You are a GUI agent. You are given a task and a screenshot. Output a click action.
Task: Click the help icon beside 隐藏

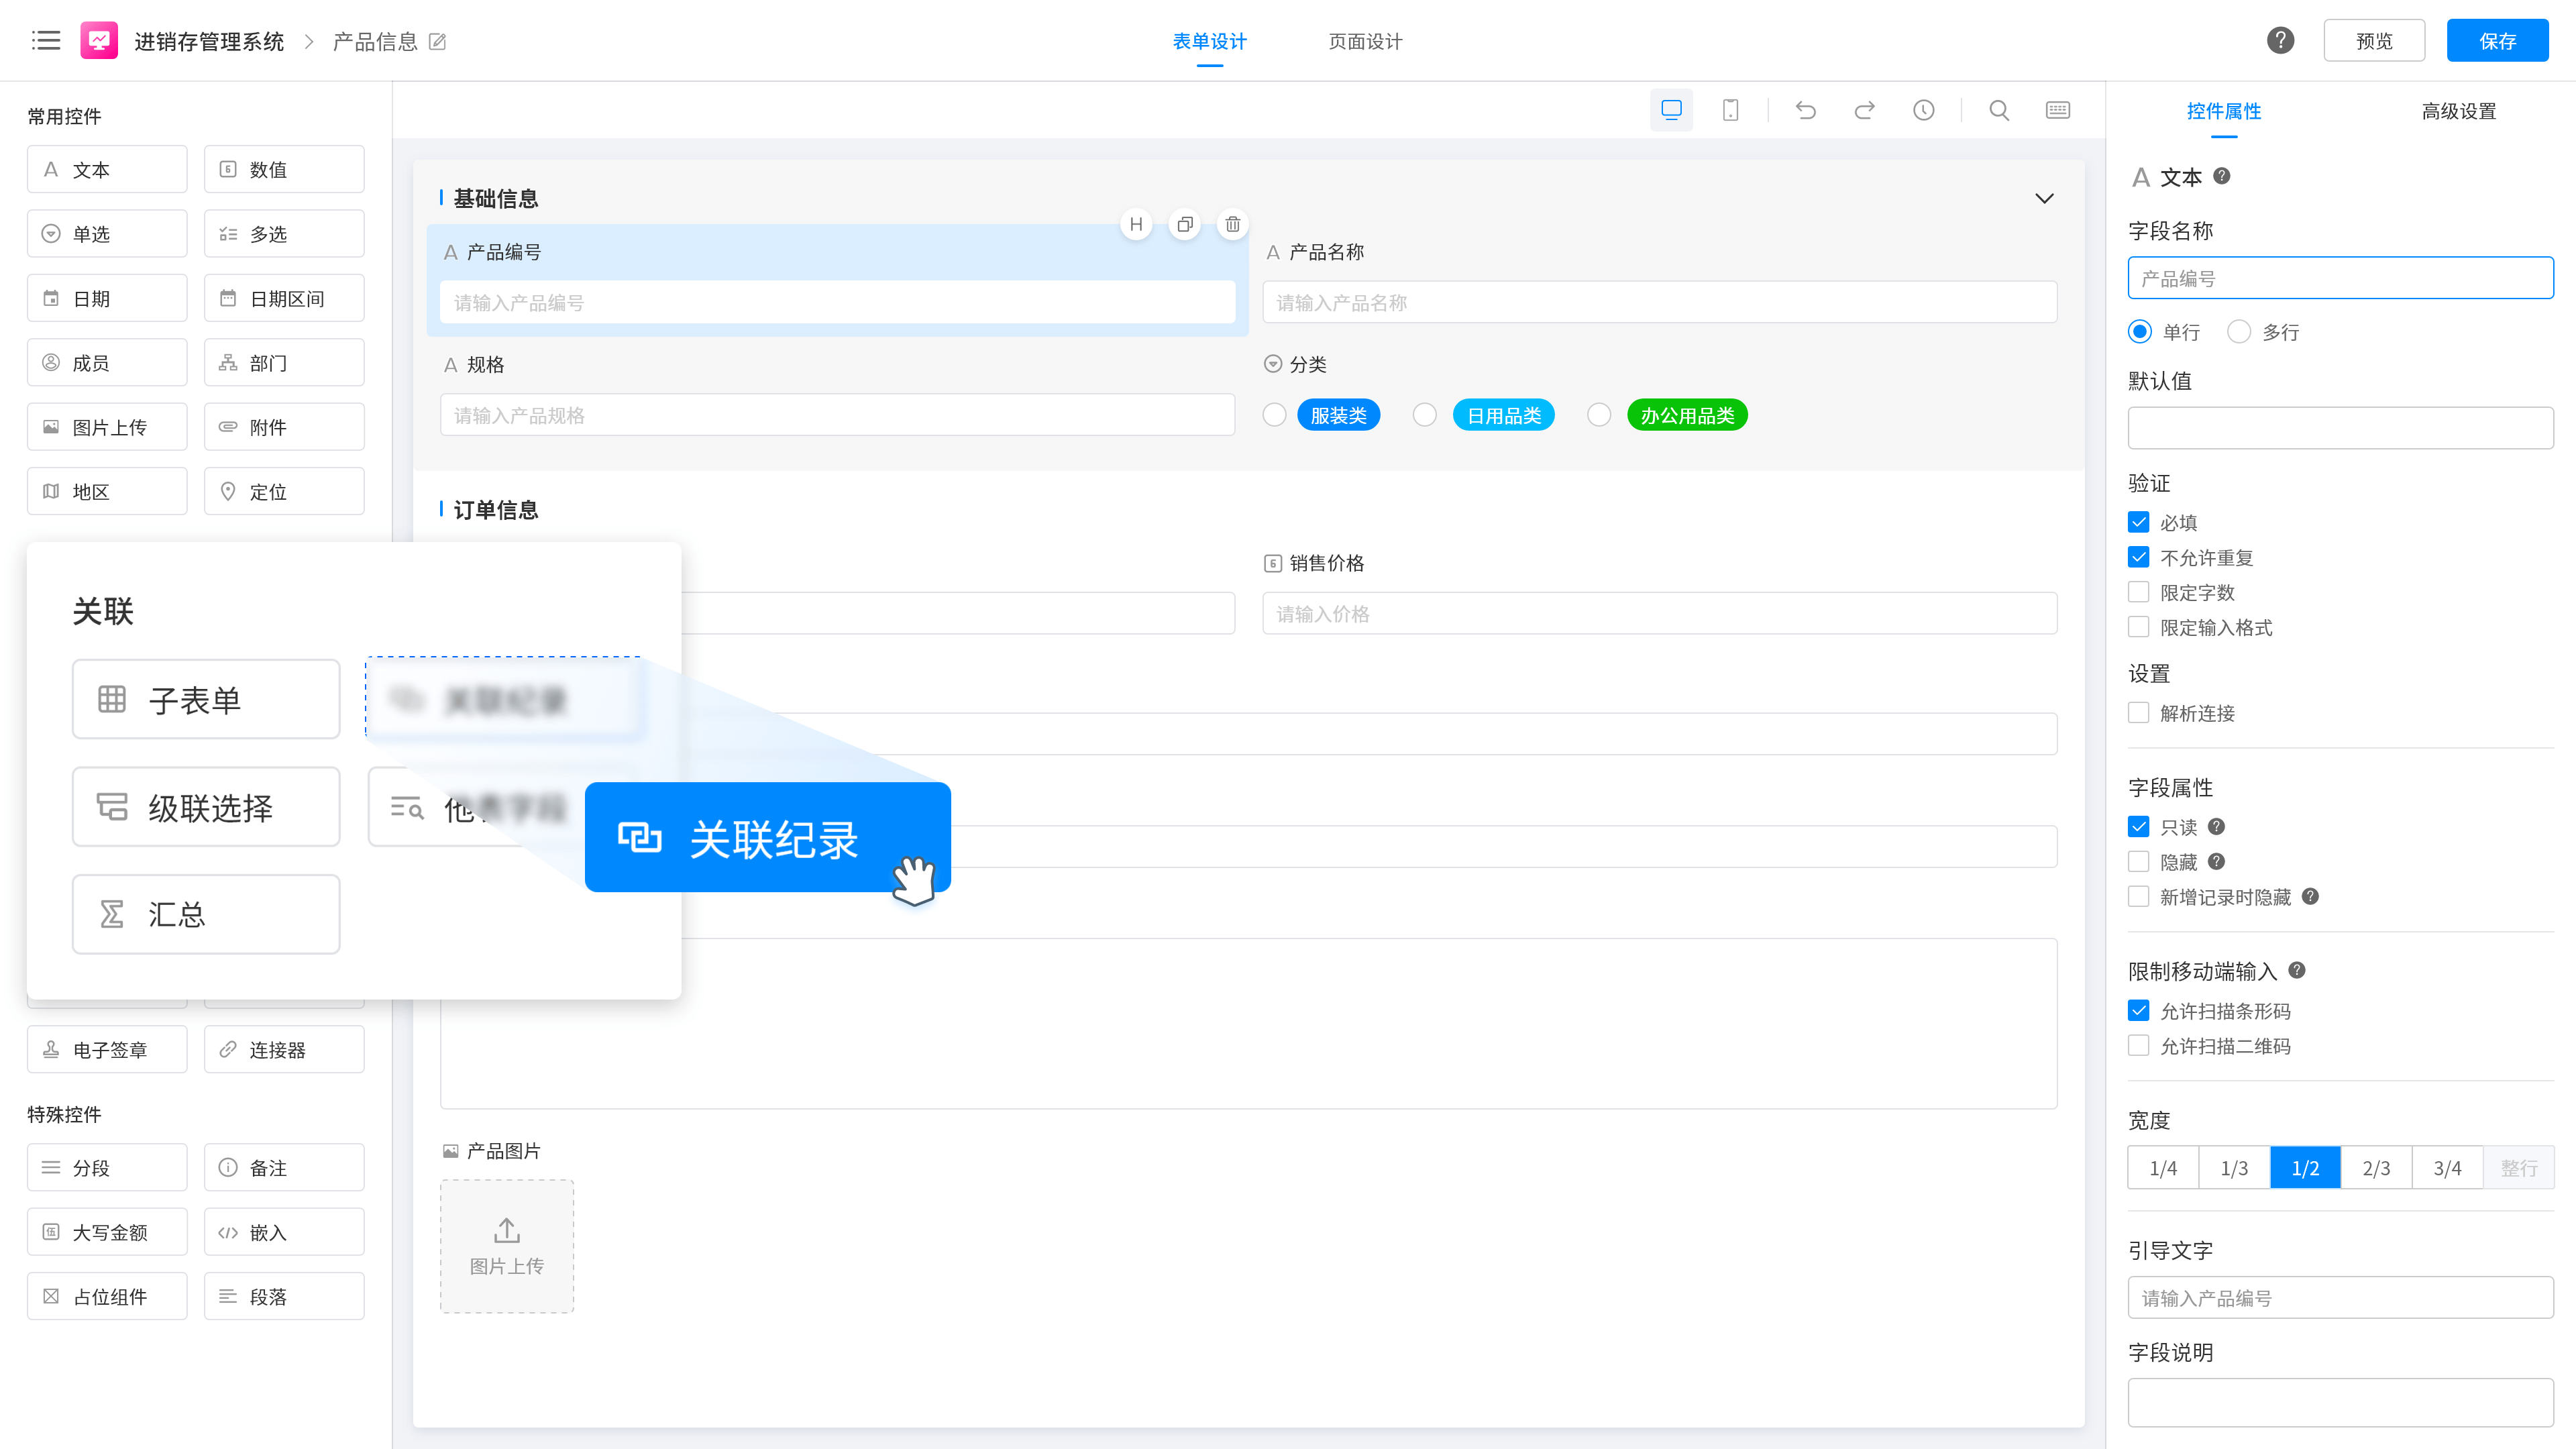[x=2216, y=861]
